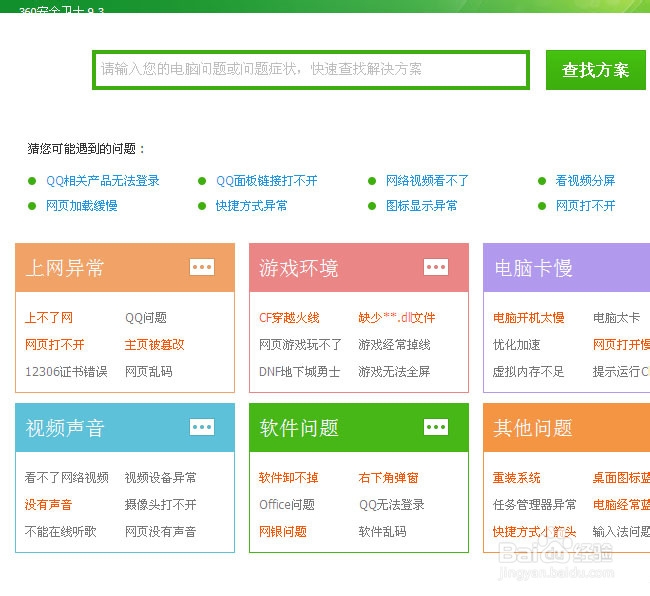Open more options for 上网异常 category
Image resolution: width=650 pixels, height=596 pixels.
[x=202, y=267]
